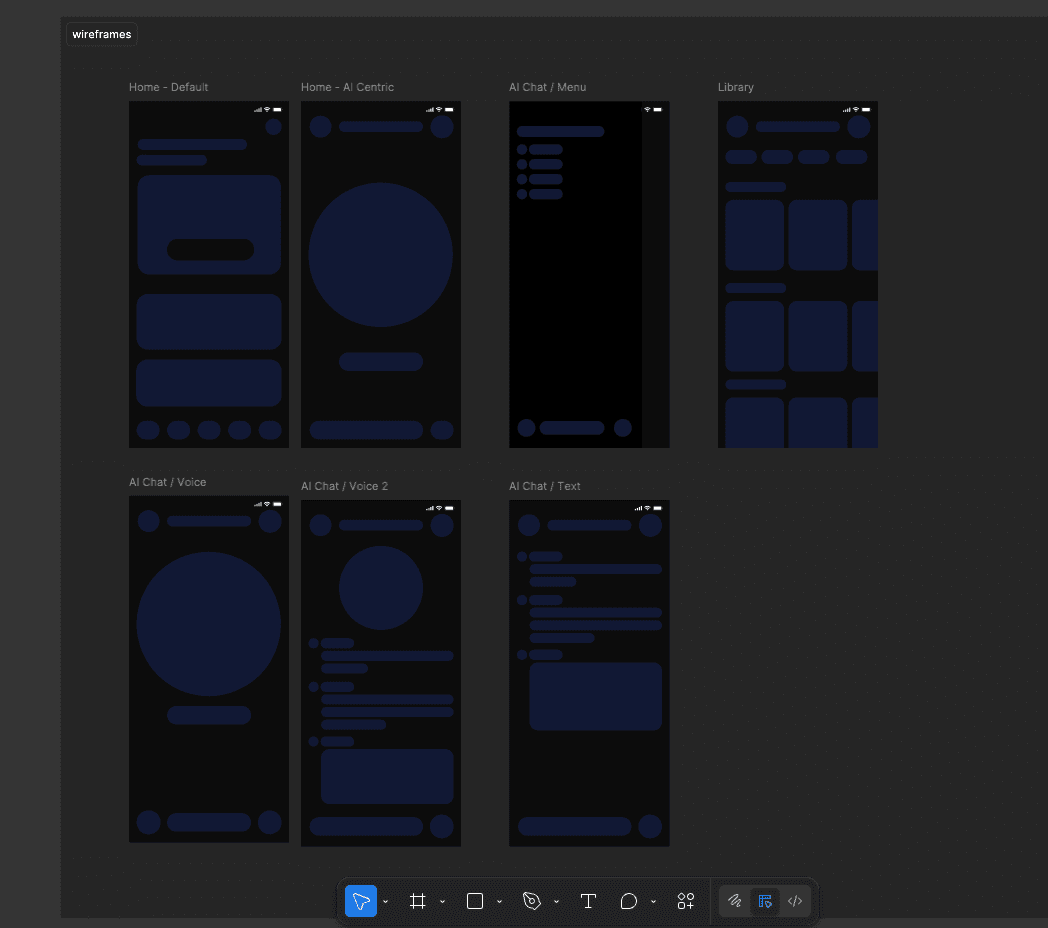Viewport: 1048px width, 928px height.
Task: Click large message block in AI Chat / Text frame
Action: [596, 696]
